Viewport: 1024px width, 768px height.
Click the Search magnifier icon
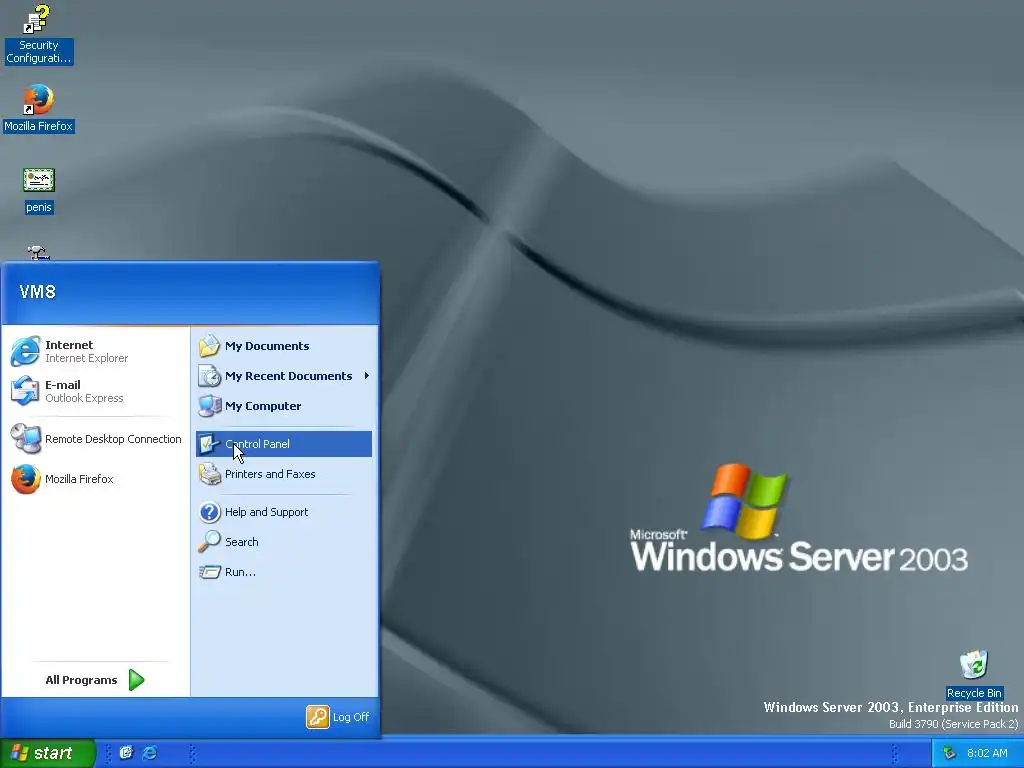[210, 541]
